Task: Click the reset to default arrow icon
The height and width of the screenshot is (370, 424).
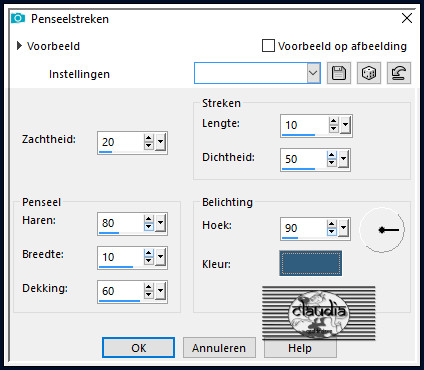Action: point(399,73)
